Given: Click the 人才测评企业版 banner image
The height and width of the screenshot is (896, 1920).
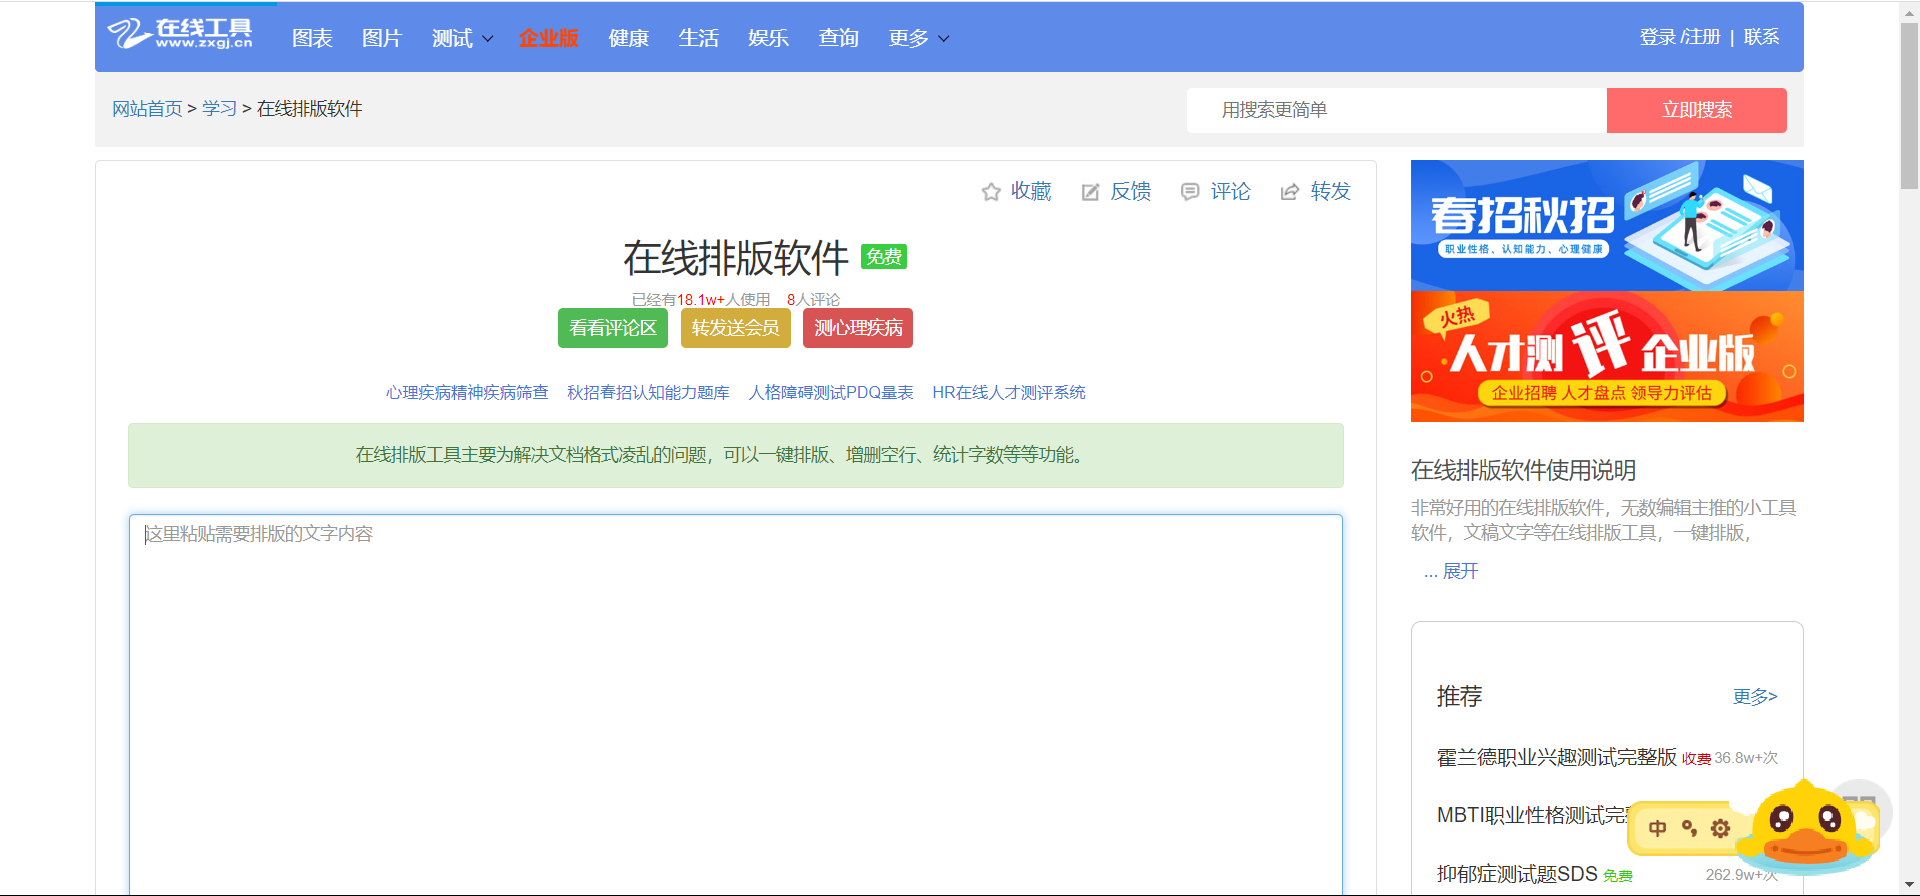Looking at the screenshot, I should 1607,357.
